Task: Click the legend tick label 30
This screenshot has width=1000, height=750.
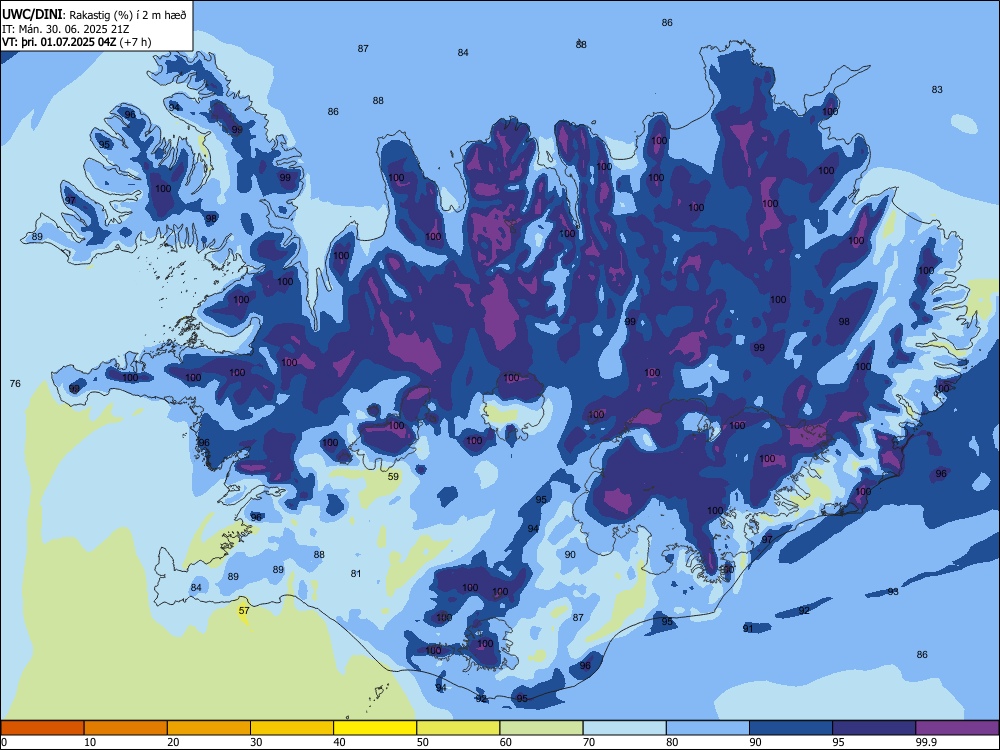Action: click(x=256, y=742)
